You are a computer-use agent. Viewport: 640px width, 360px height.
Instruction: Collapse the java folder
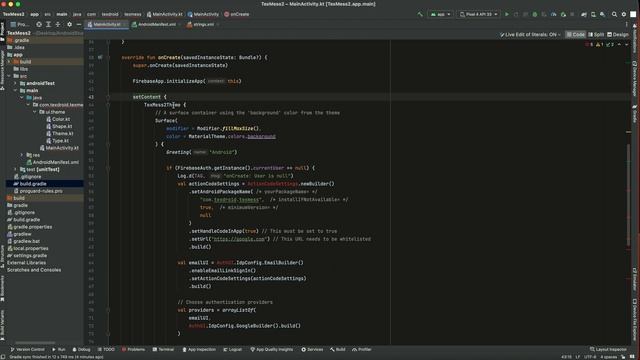(22, 98)
